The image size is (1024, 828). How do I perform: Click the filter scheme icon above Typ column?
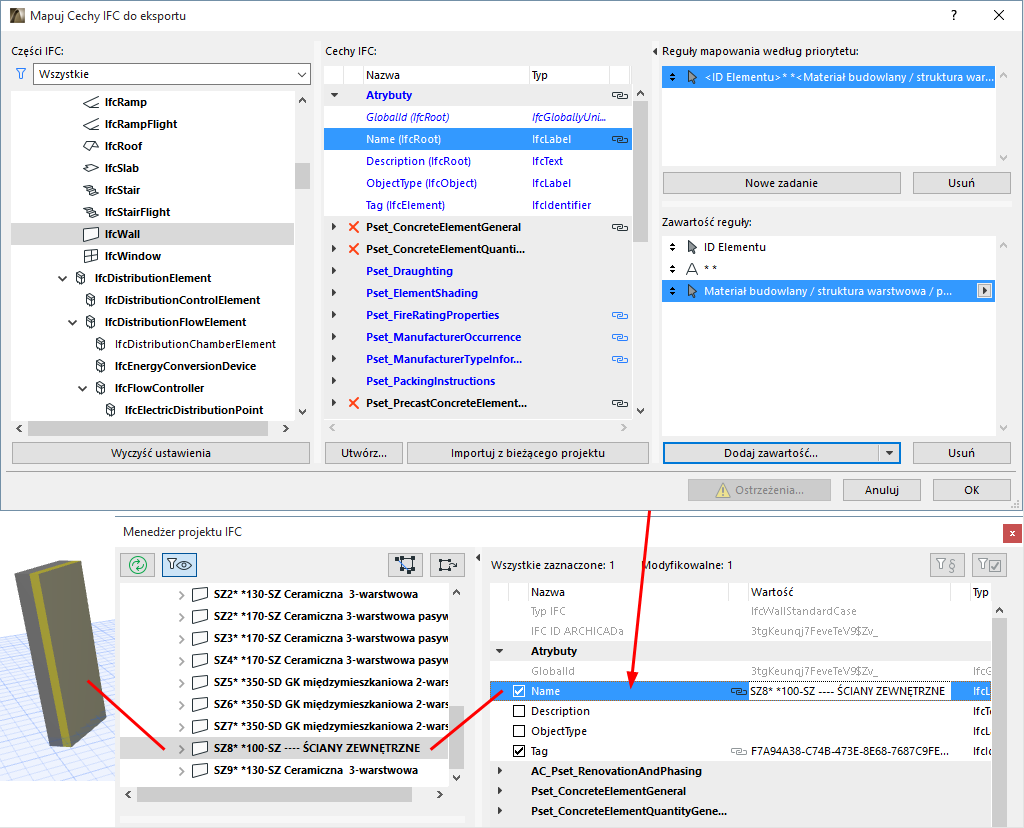947,564
